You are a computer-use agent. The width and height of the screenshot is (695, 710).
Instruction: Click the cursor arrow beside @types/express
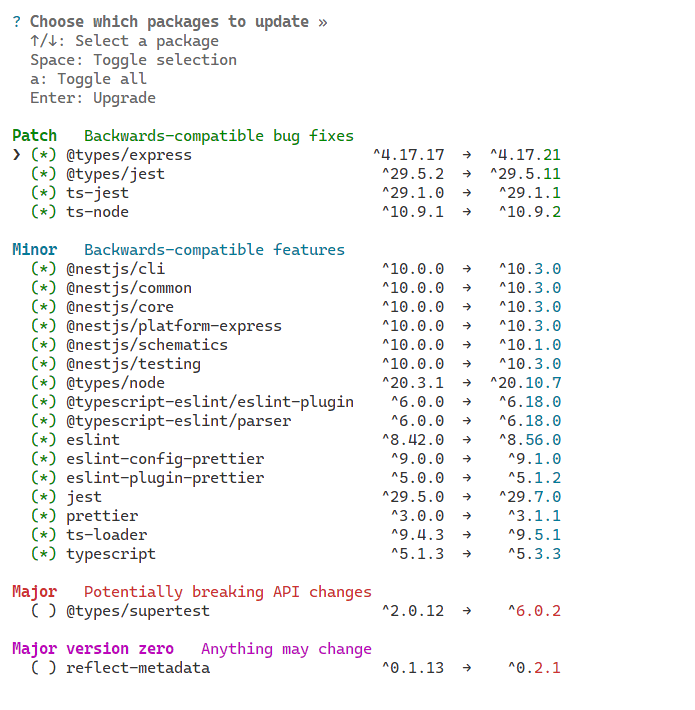click(16, 155)
